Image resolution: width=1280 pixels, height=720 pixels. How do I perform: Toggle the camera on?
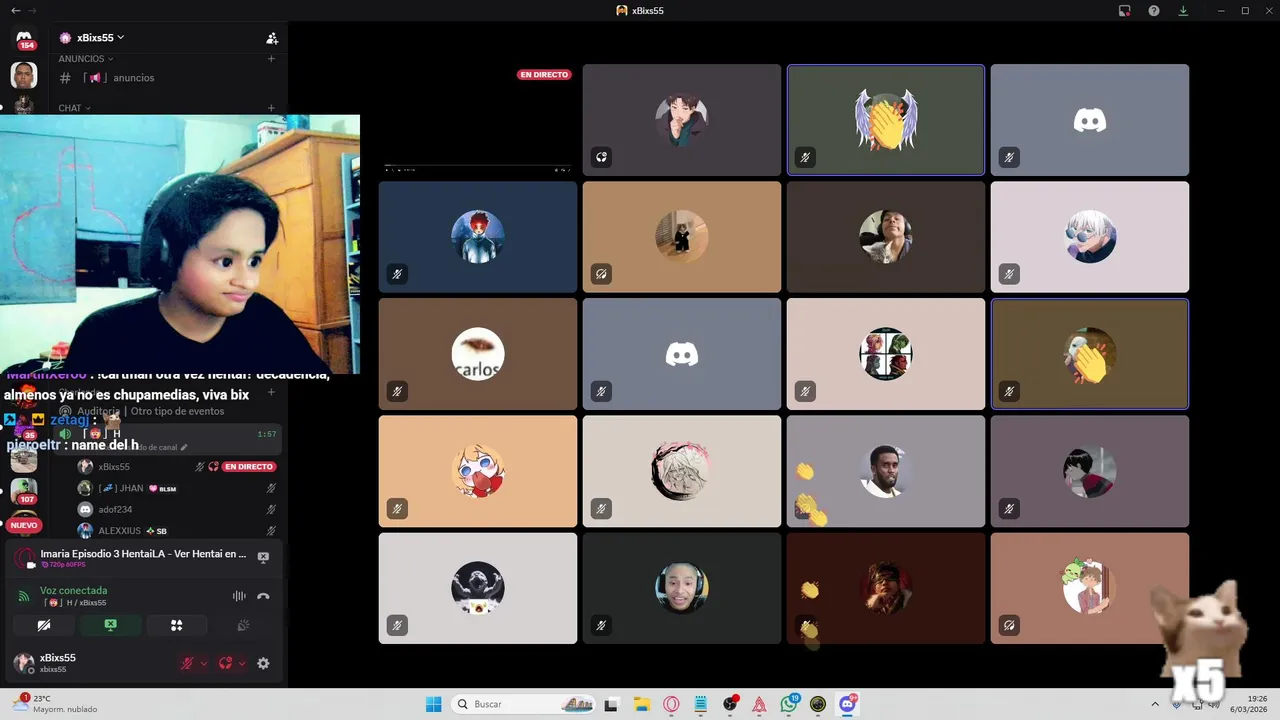(x=44, y=625)
